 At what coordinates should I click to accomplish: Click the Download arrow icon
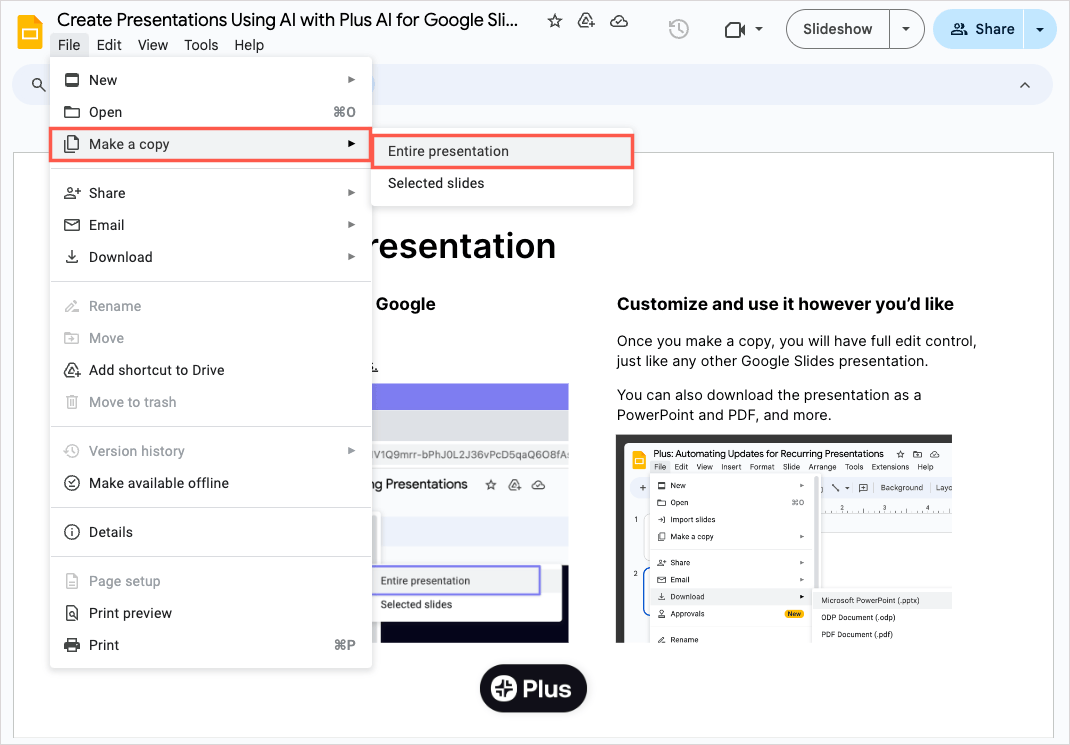(x=72, y=257)
